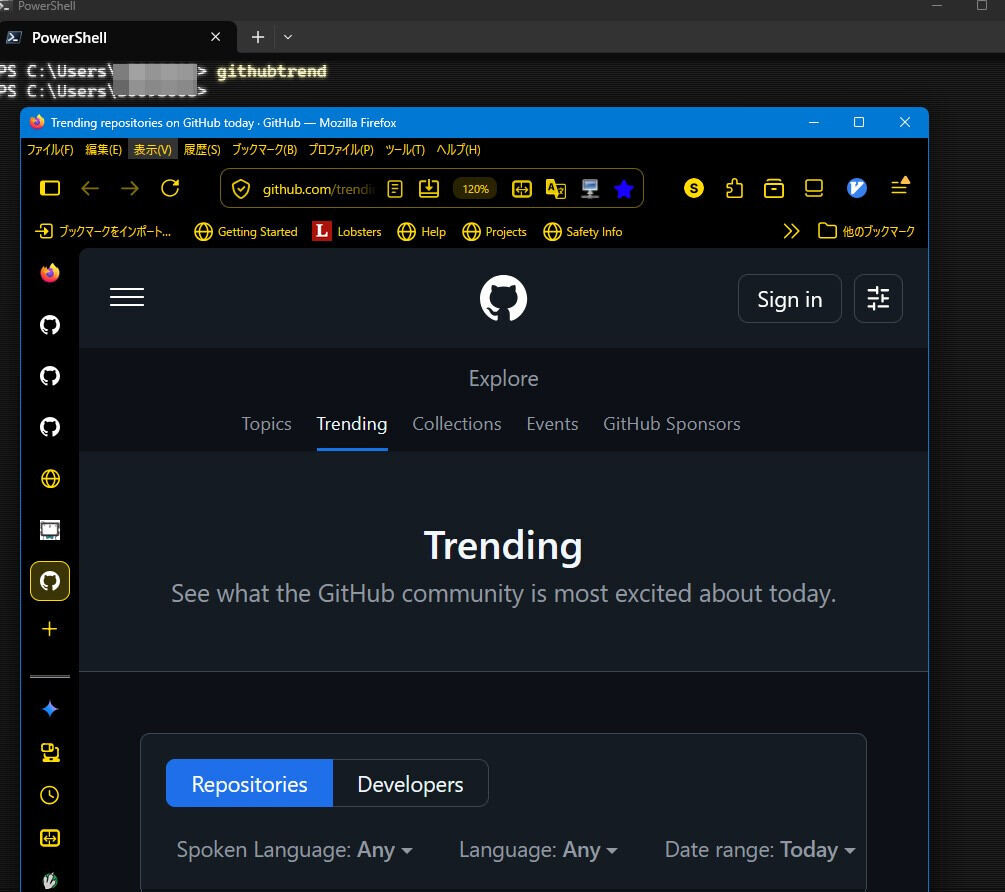1005x892 pixels.
Task: Open the Events tab
Action: click(x=552, y=424)
